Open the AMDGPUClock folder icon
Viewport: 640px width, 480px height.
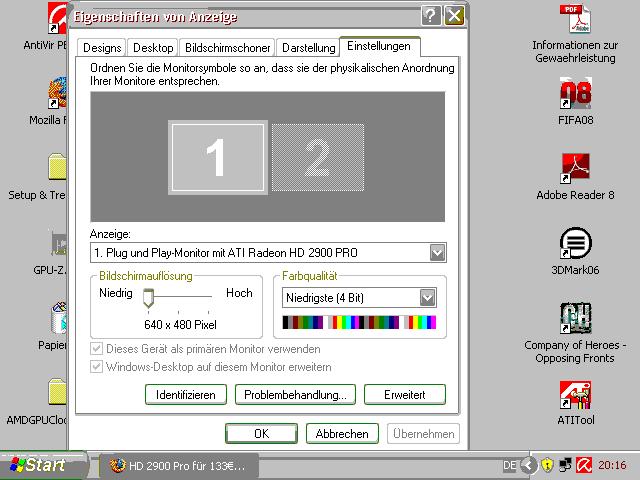(58, 392)
